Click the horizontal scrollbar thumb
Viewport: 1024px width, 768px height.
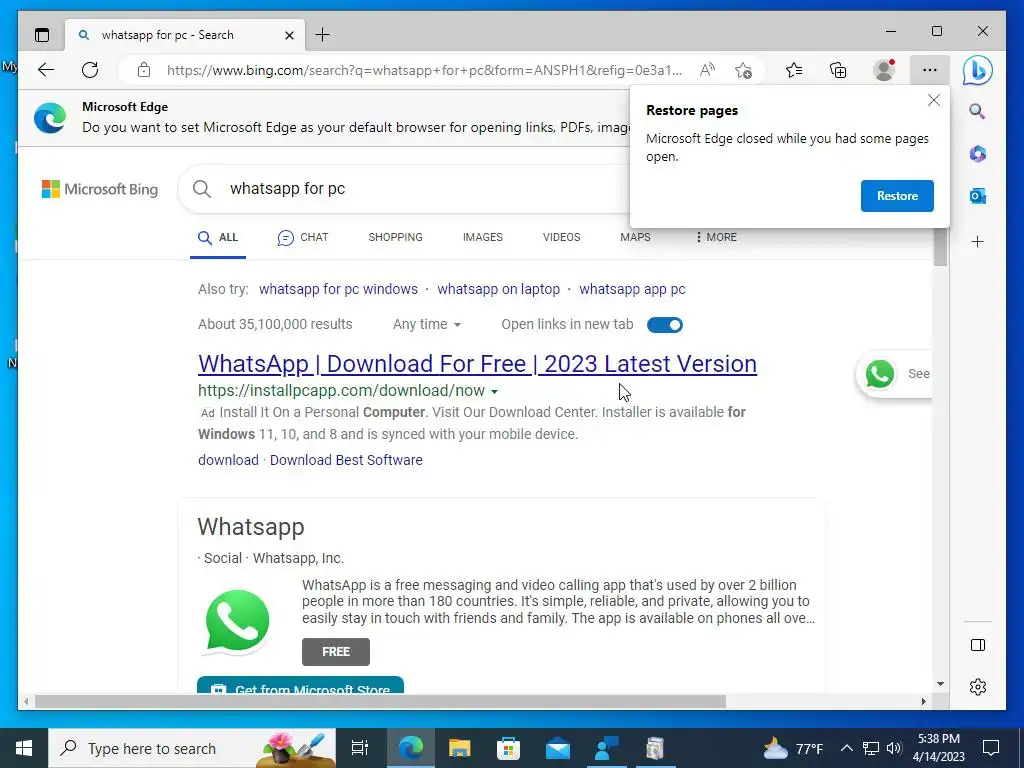(x=380, y=701)
